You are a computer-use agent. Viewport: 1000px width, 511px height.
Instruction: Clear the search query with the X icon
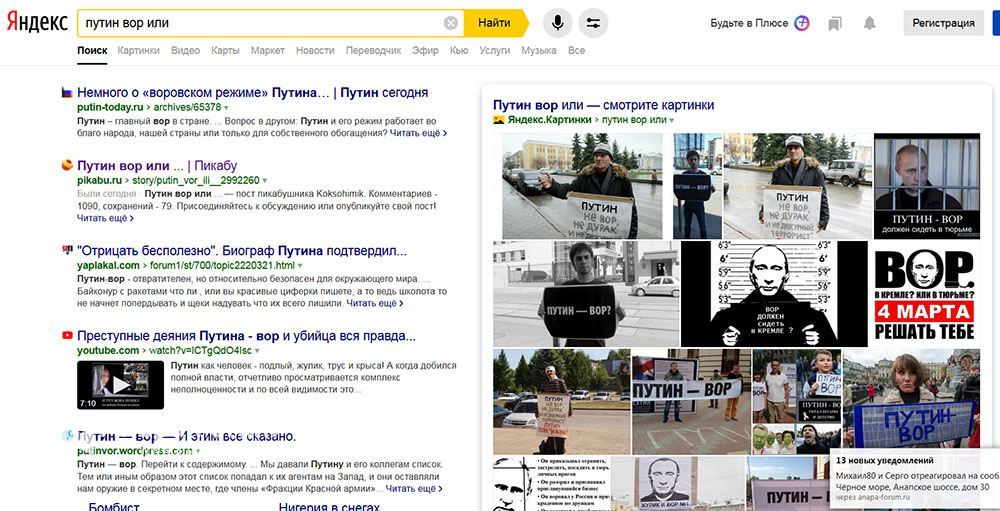(450, 24)
